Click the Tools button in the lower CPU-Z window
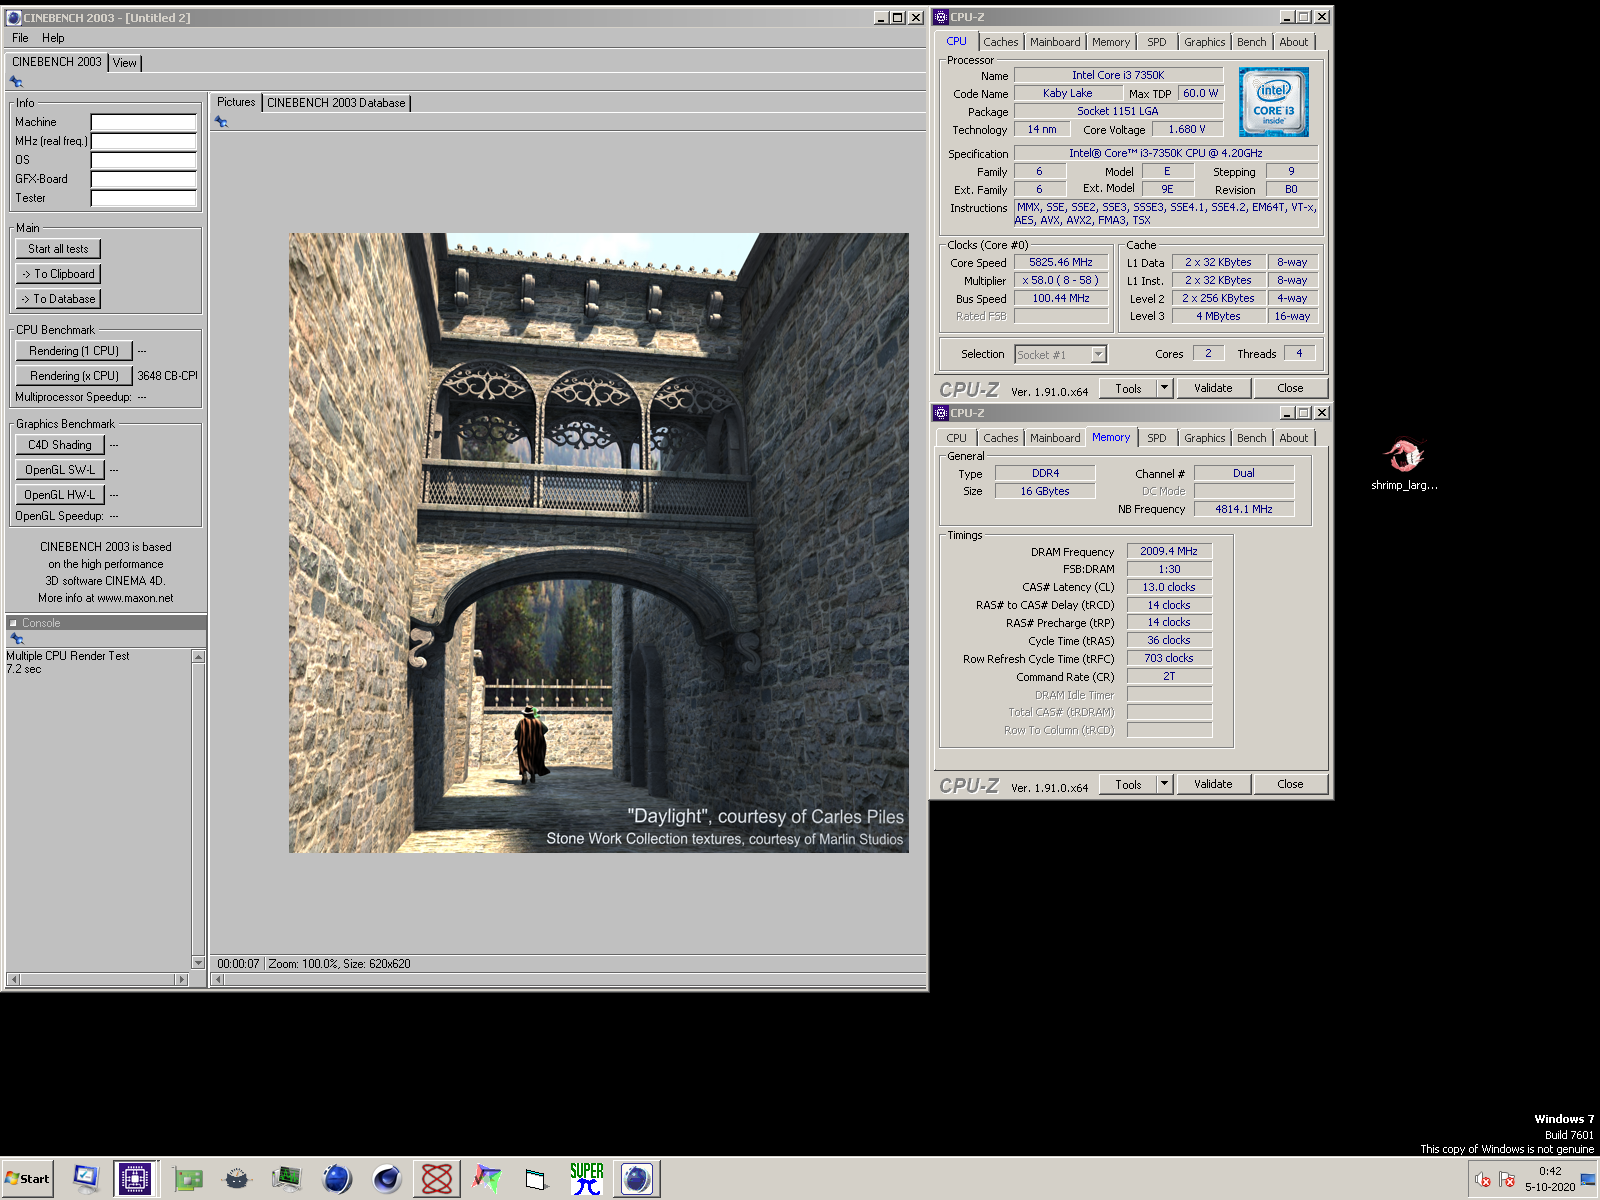This screenshot has width=1600, height=1200. point(1128,784)
